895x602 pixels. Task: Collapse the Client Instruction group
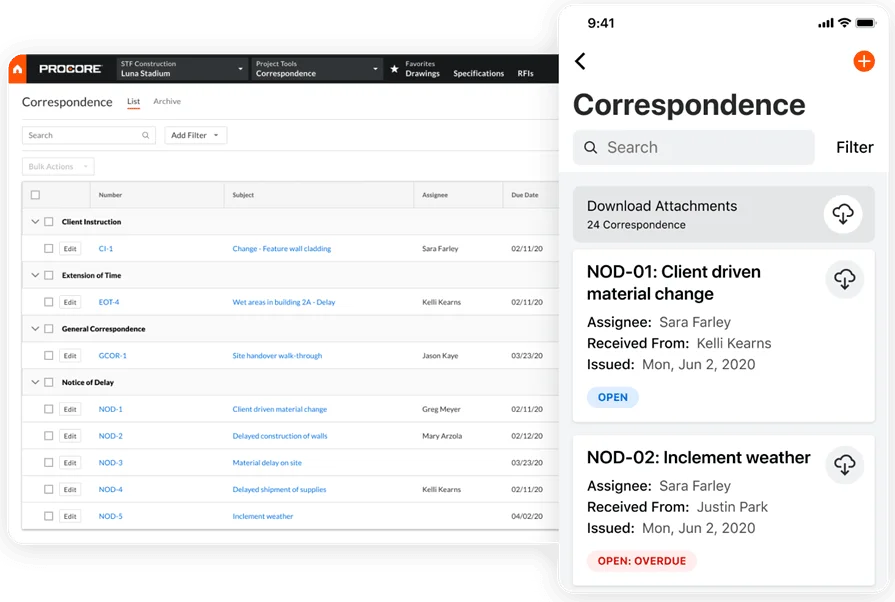click(x=35, y=221)
